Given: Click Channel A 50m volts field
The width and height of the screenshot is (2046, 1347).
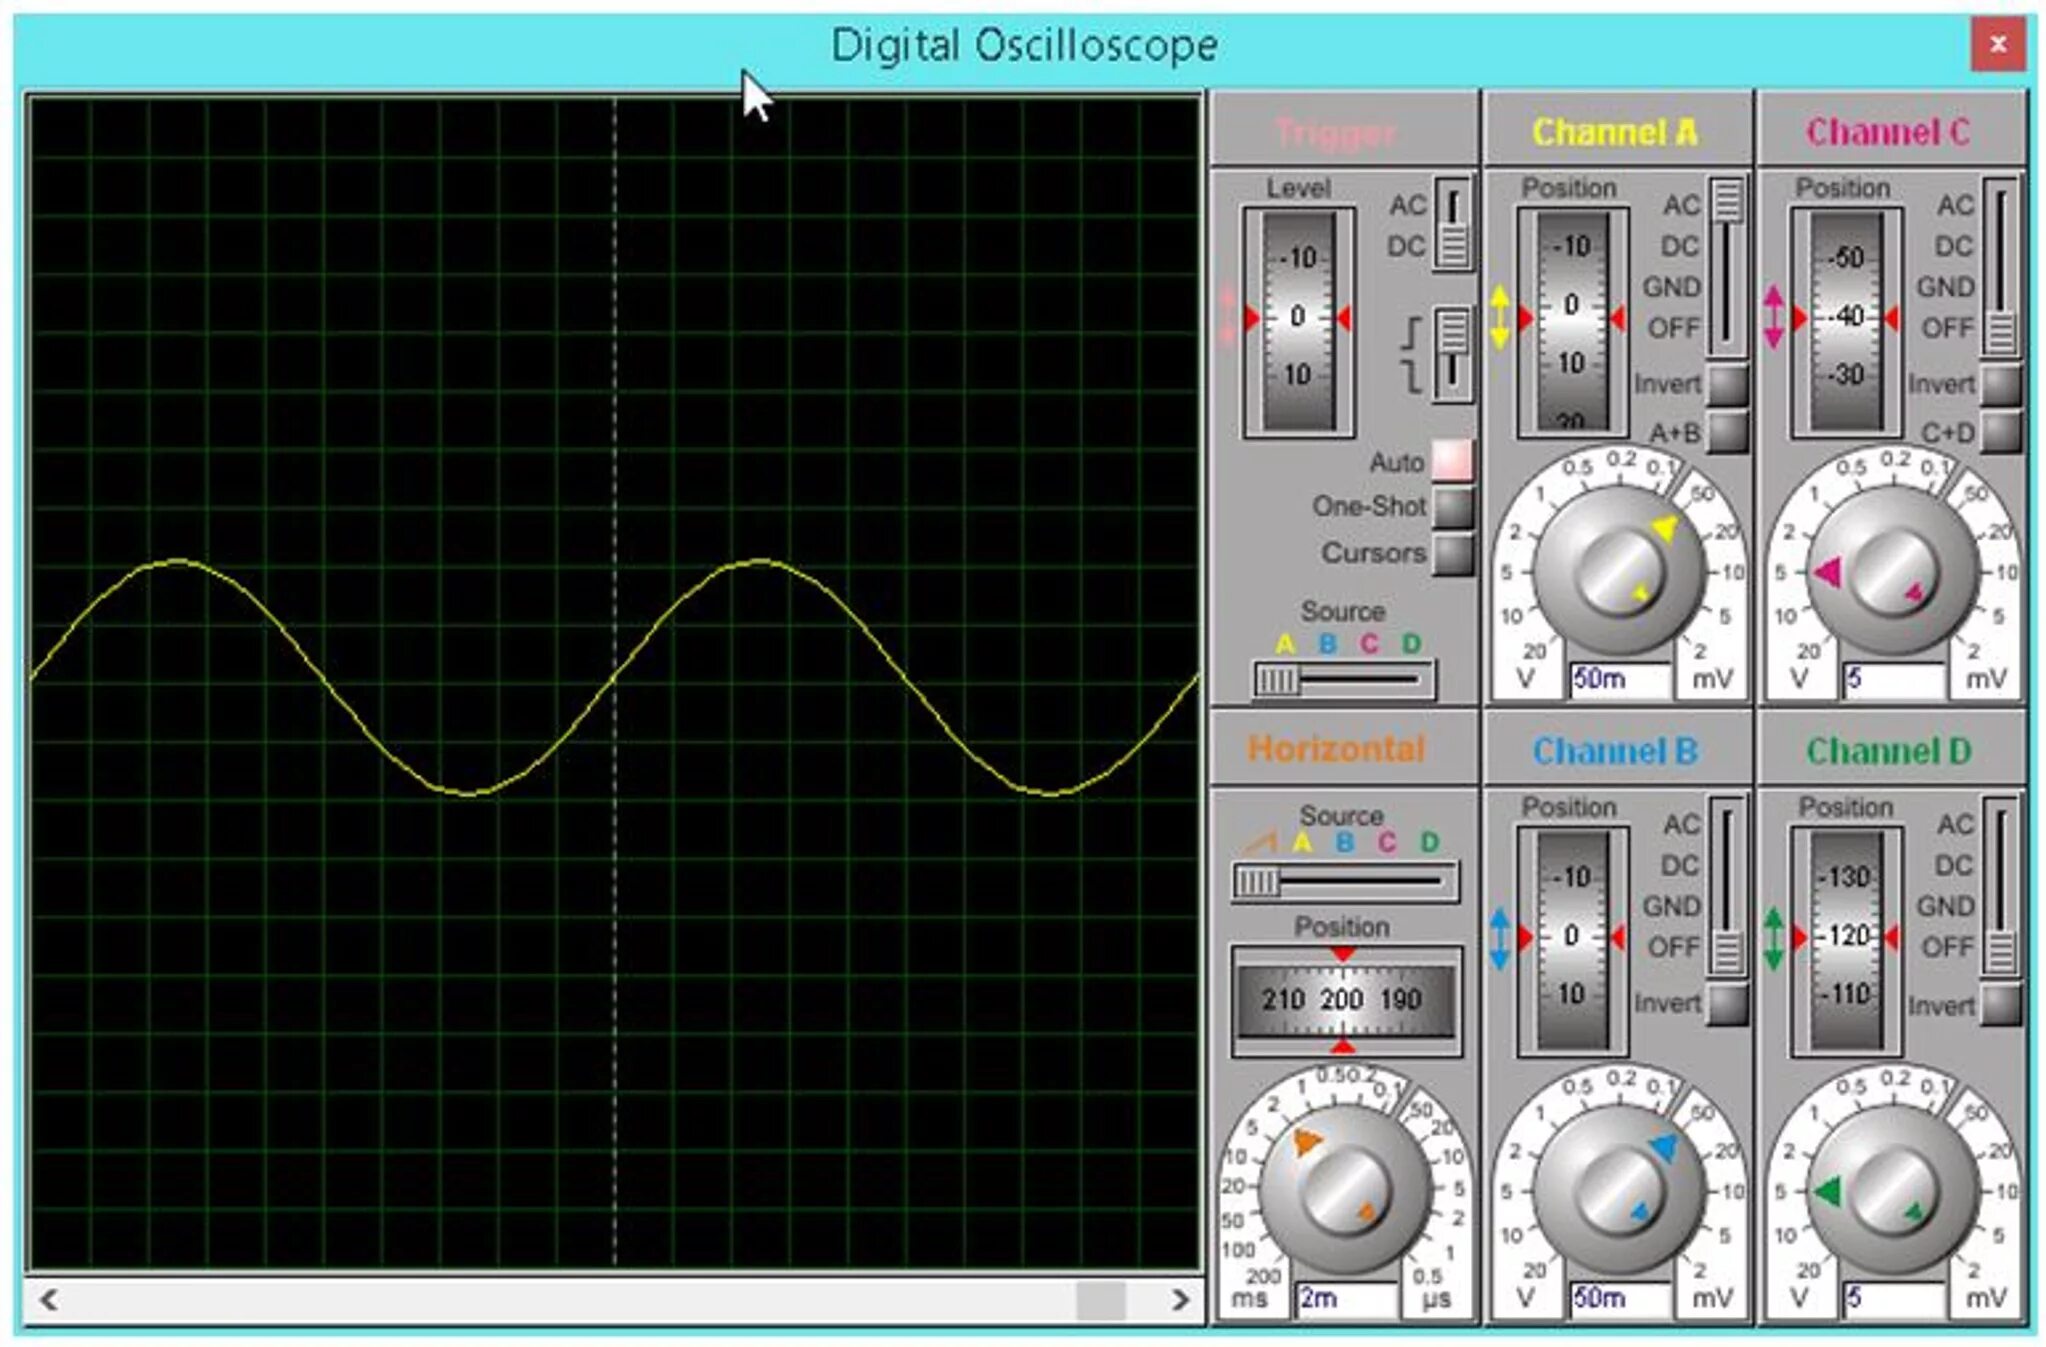Looking at the screenshot, I should (1618, 679).
